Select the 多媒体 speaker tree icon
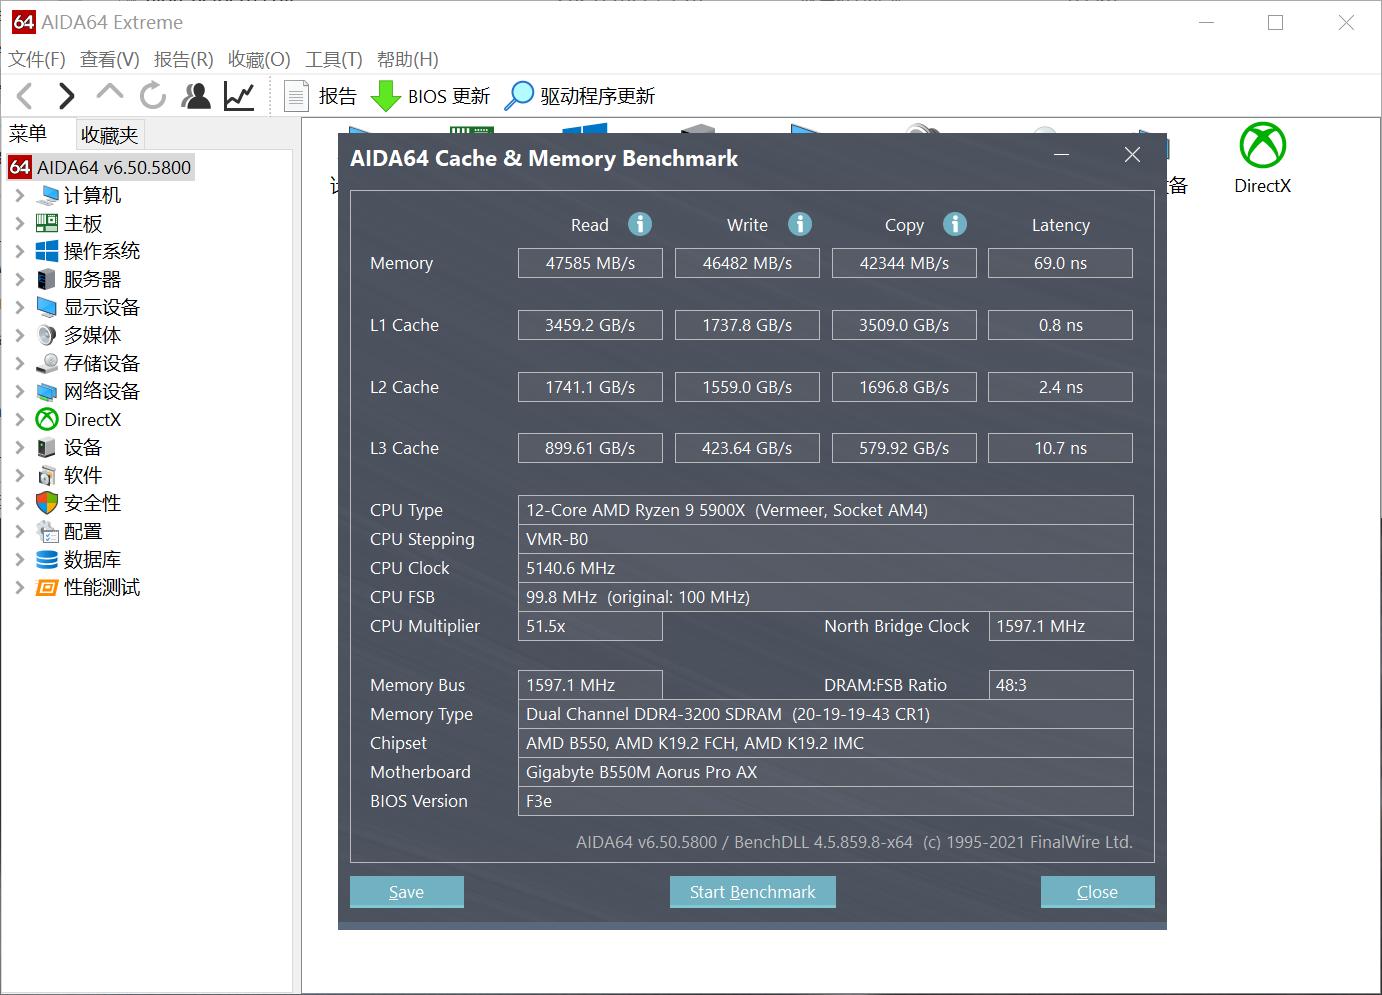 tap(47, 335)
